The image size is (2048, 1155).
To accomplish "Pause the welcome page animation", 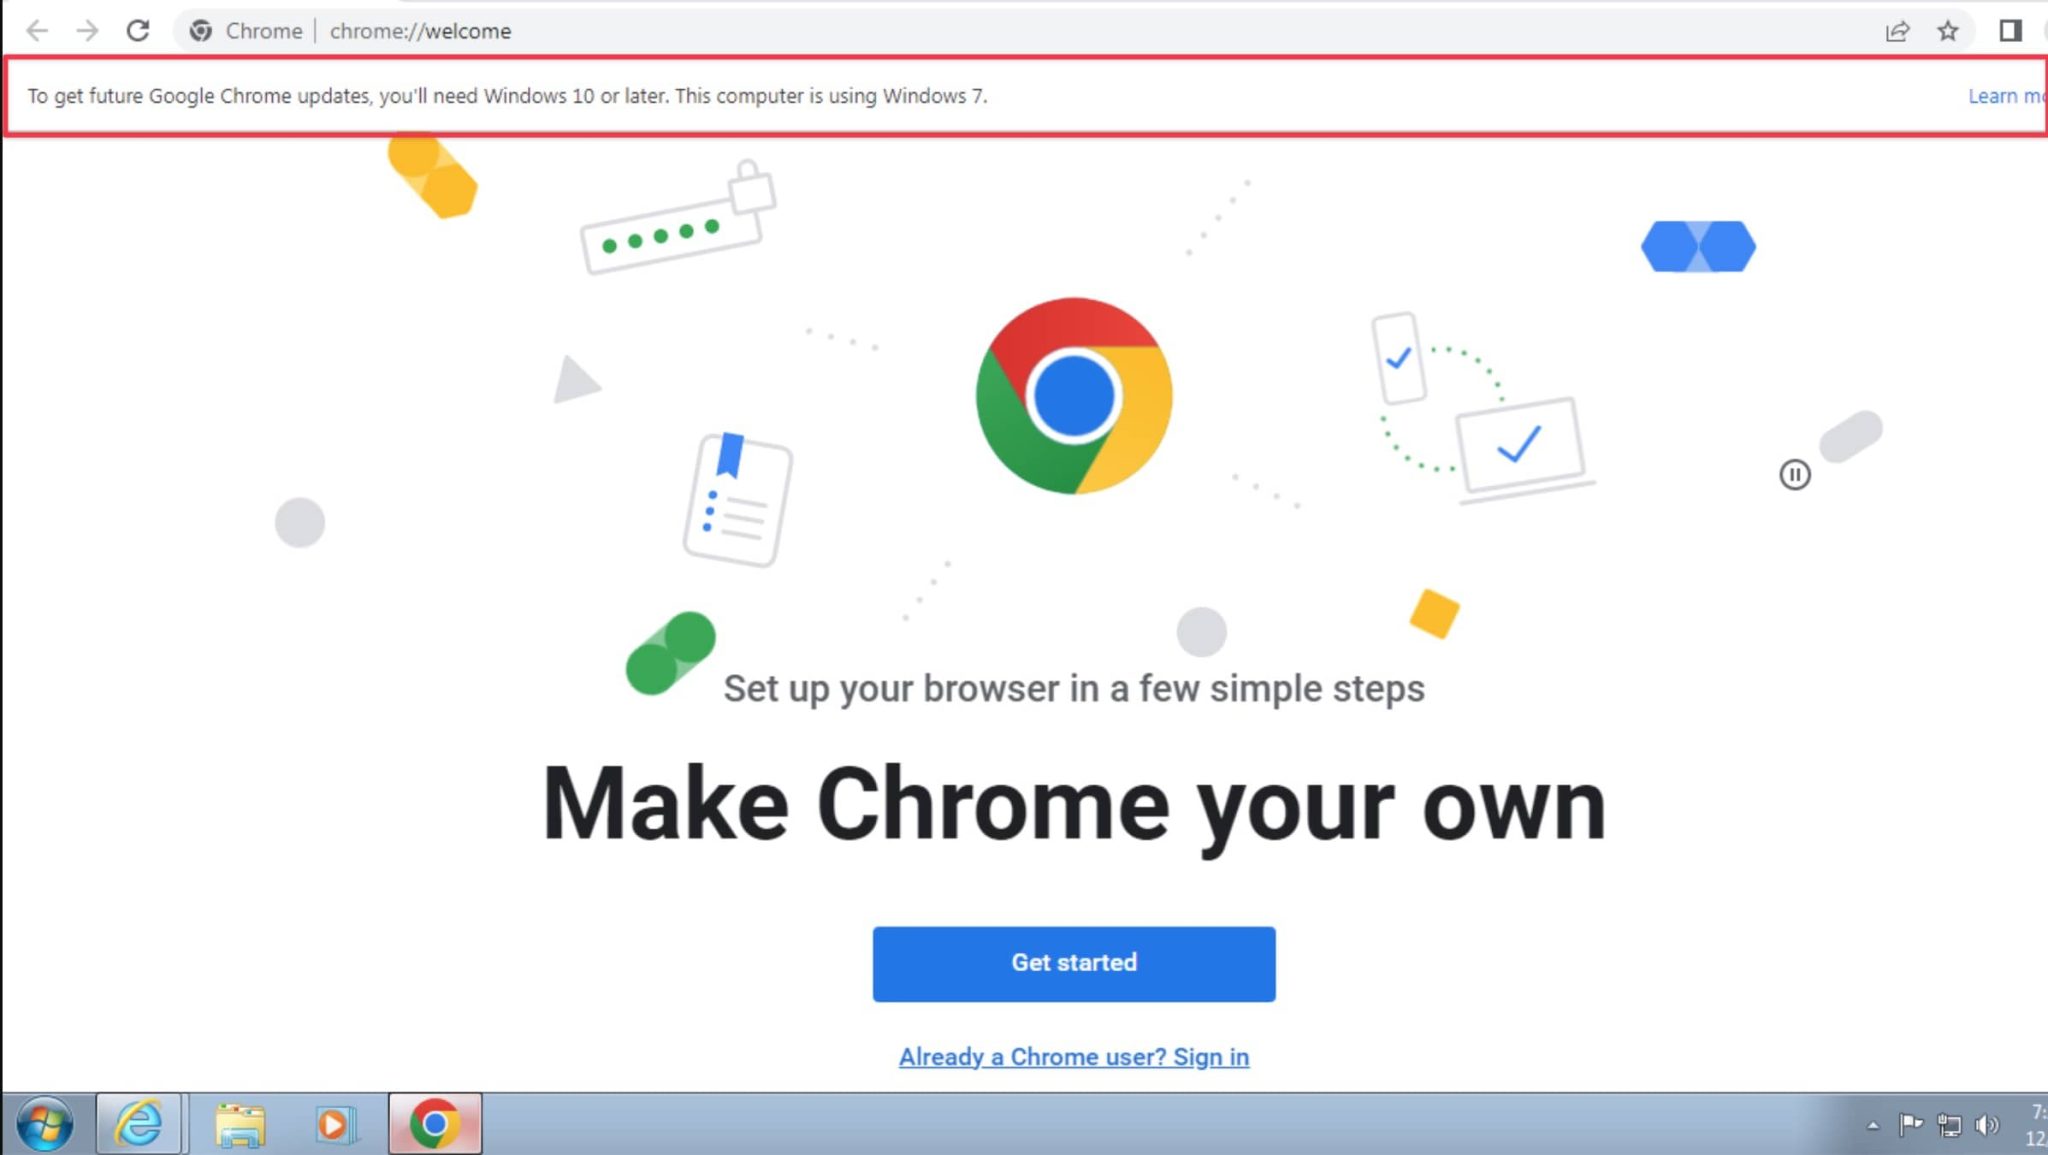I will (x=1794, y=474).
